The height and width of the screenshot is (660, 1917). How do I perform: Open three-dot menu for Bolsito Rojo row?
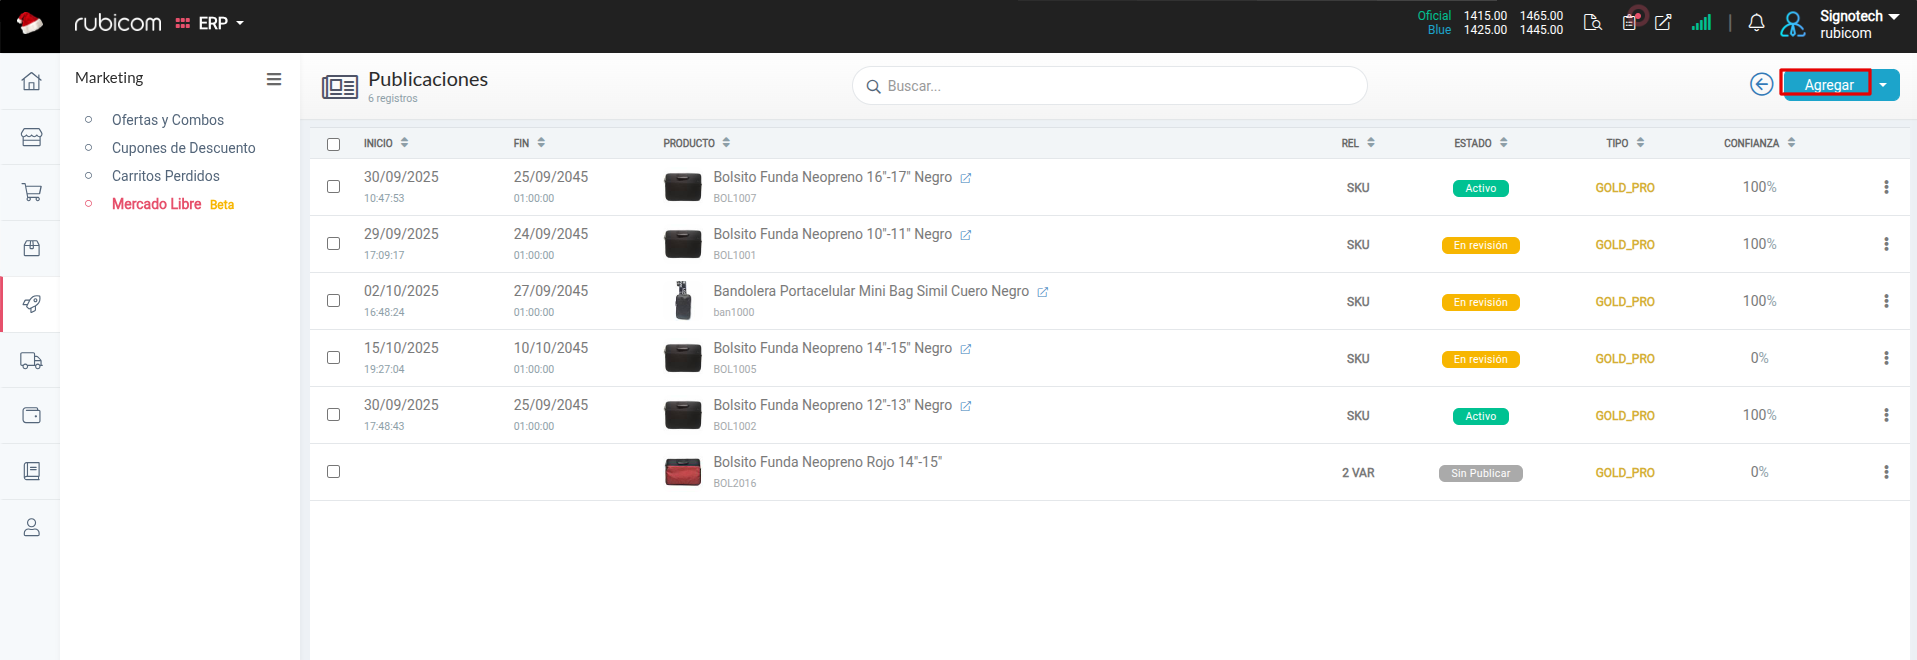[x=1886, y=472]
